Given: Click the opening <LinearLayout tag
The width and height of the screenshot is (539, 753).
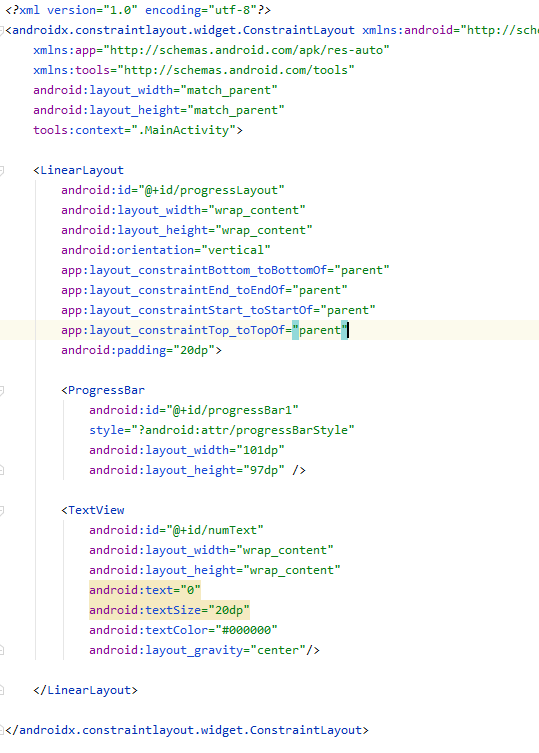Looking at the screenshot, I should coord(78,170).
